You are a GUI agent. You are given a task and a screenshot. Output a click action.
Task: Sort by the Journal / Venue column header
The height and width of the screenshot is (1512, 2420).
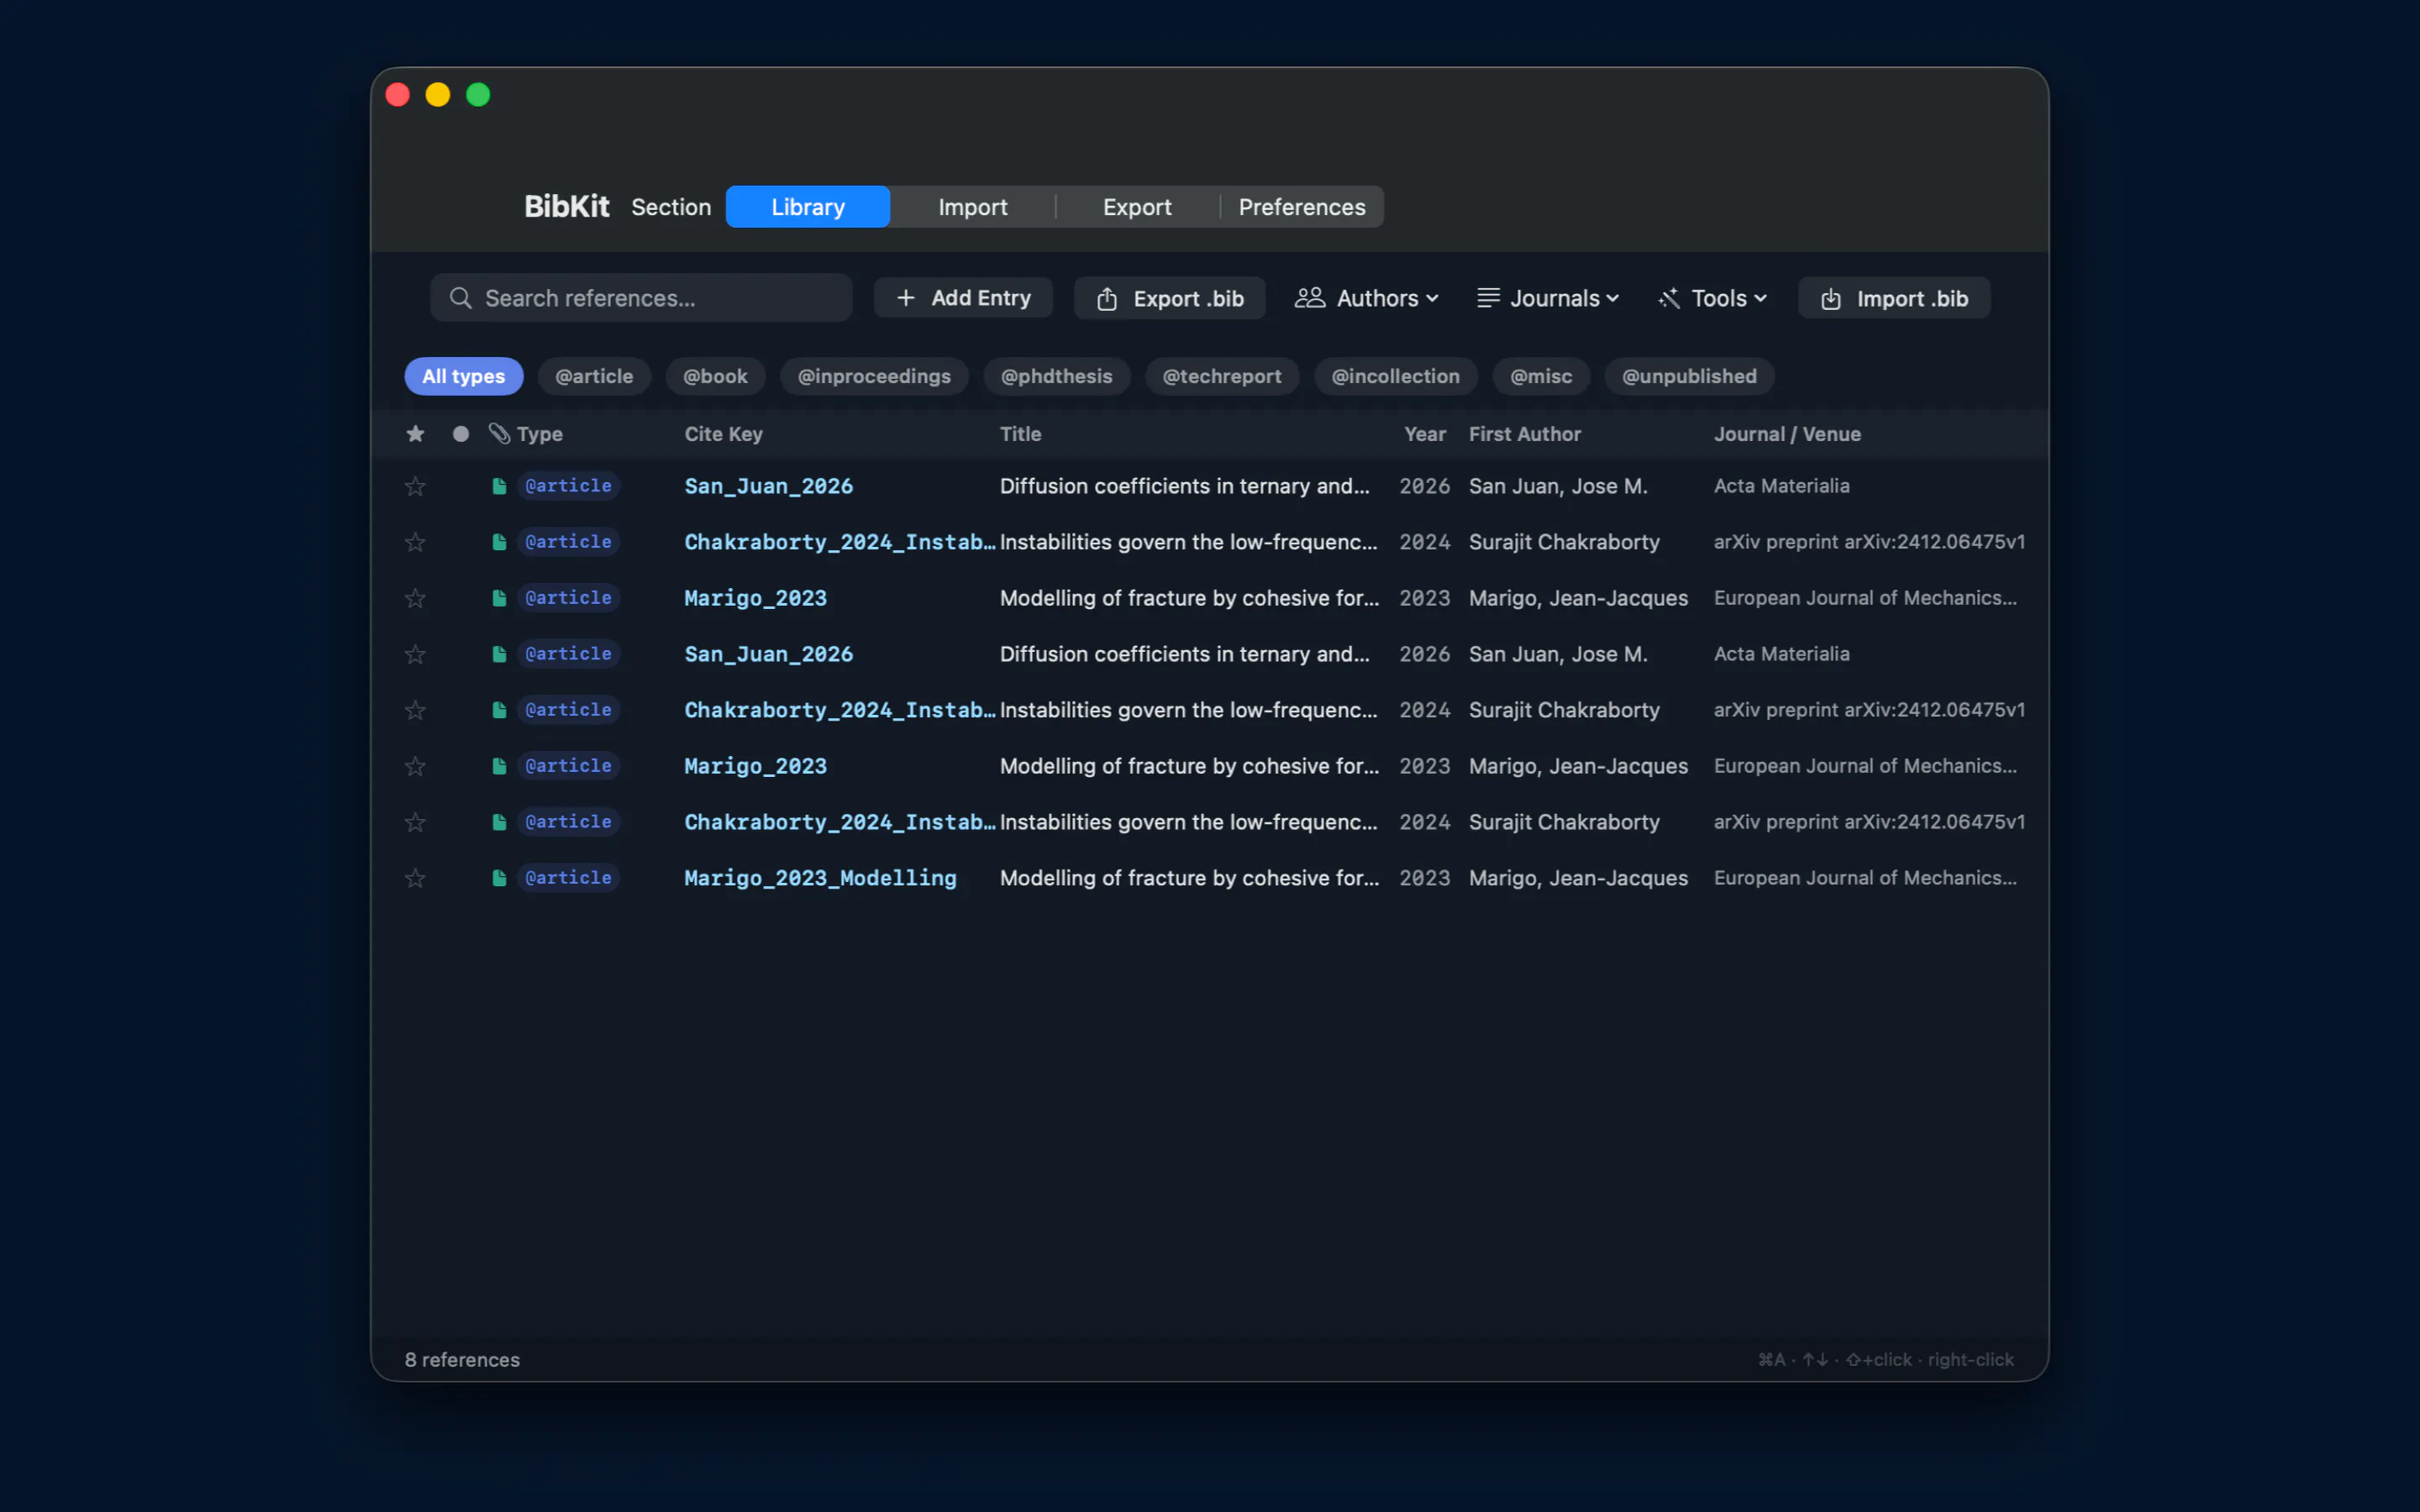coord(1787,434)
